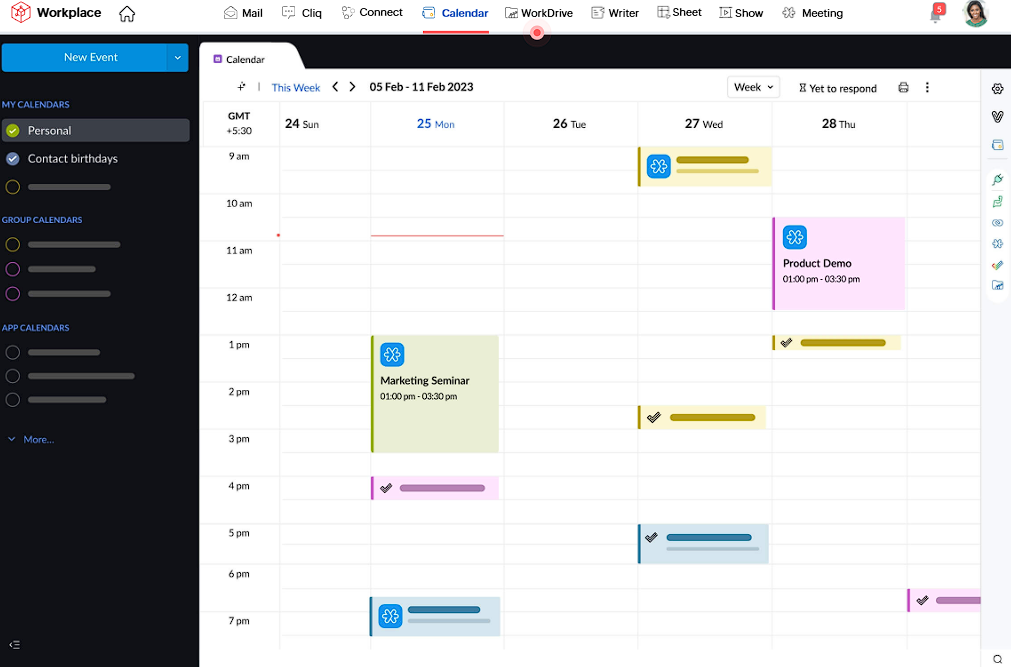
Task: Expand the New Event dropdown arrow
Action: click(x=179, y=58)
